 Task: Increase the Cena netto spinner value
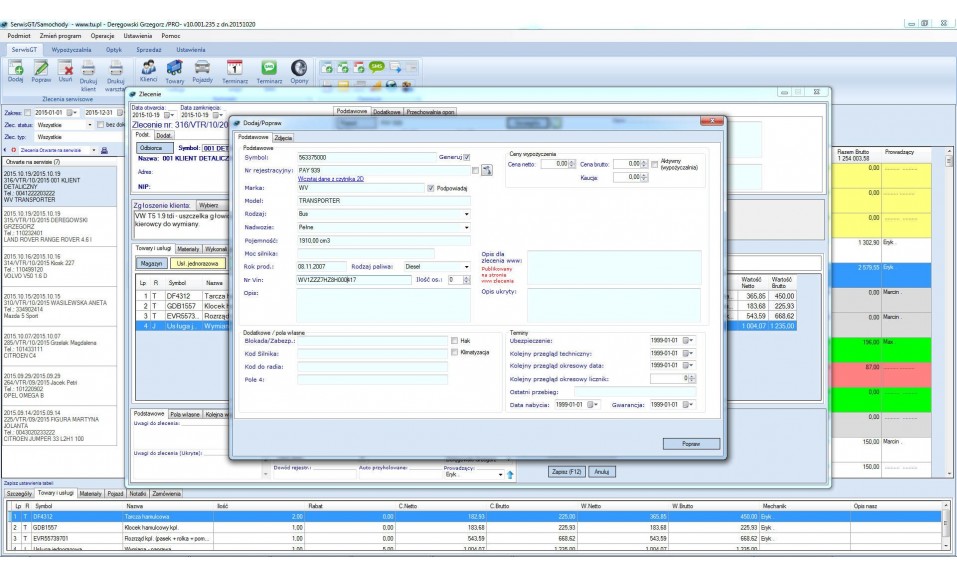573,160
